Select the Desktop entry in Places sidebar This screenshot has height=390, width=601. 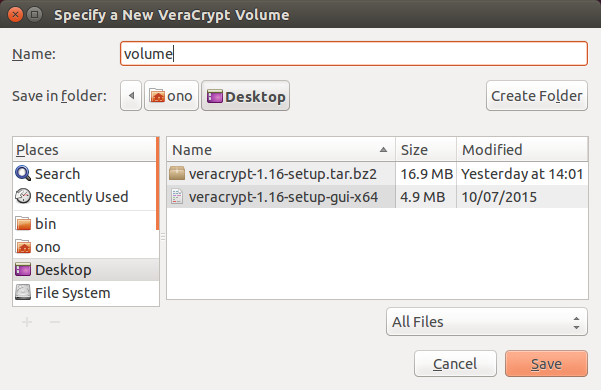pos(86,270)
